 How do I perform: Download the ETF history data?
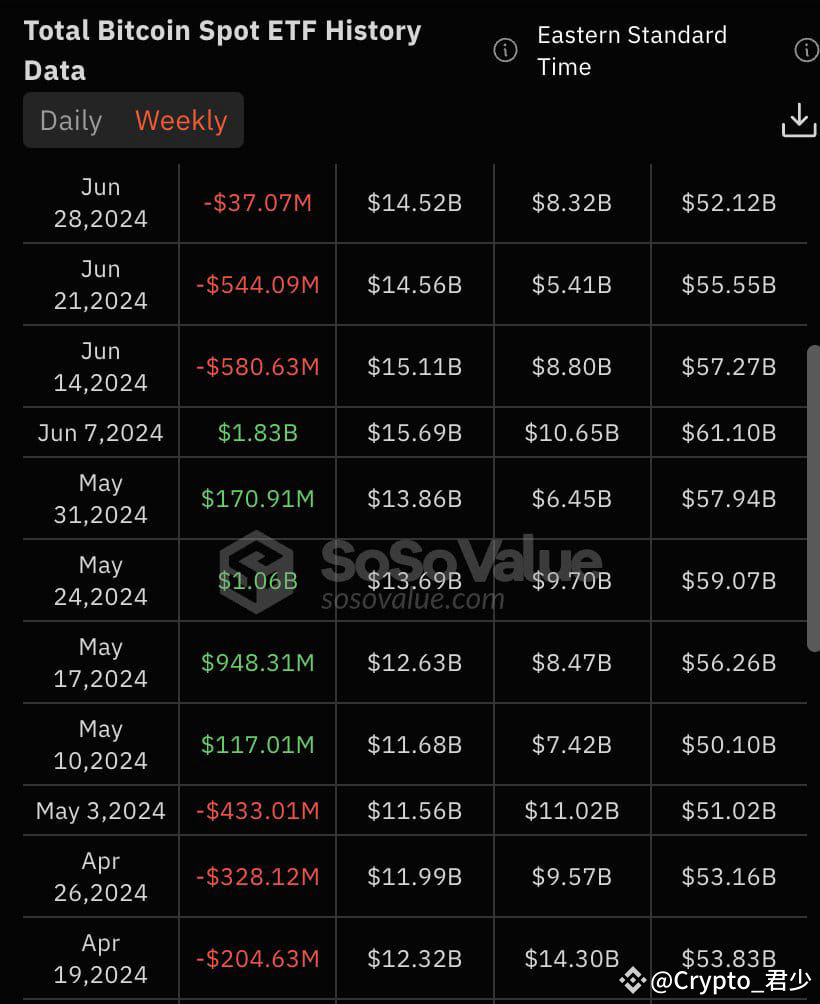coord(798,119)
